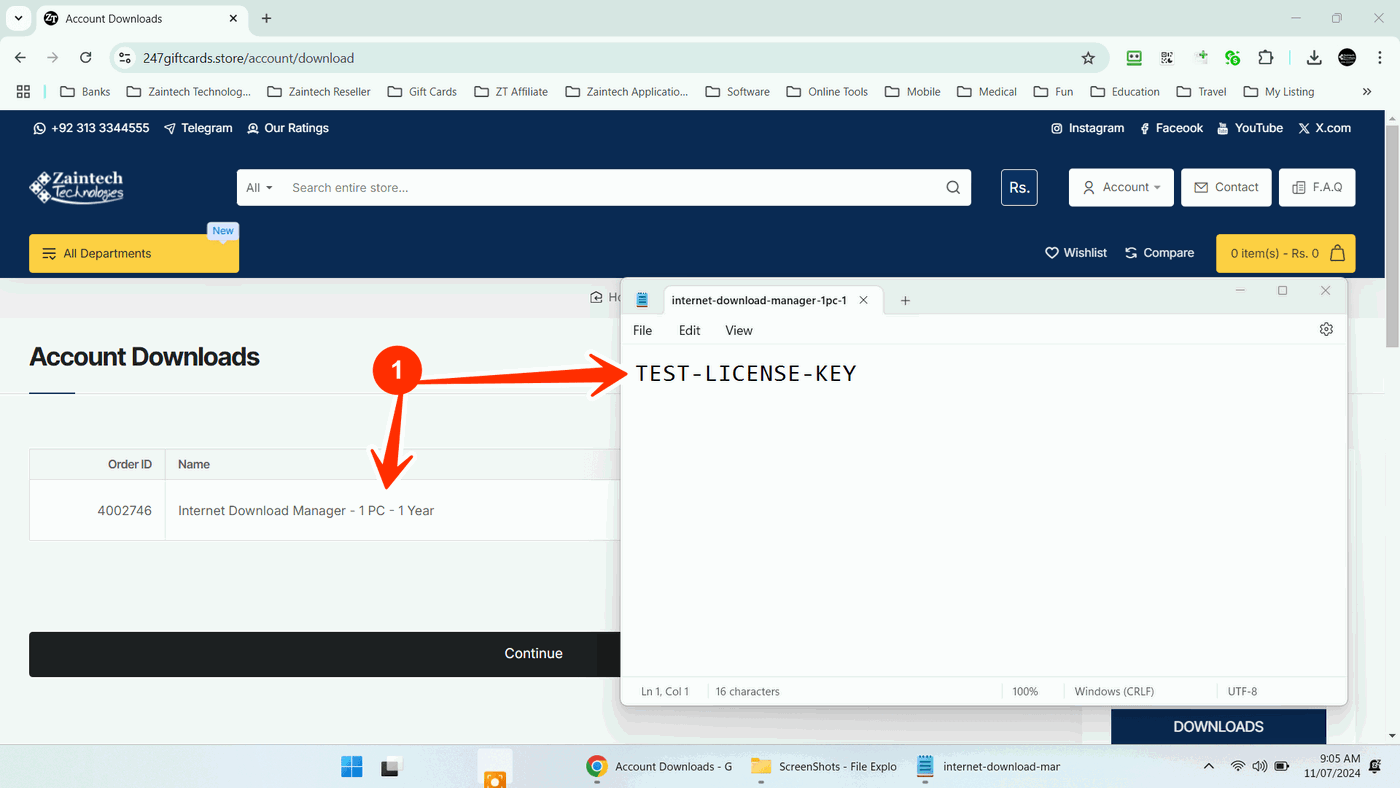The height and width of the screenshot is (788, 1400).
Task: Open the volume control in the system tray
Action: click(x=1259, y=767)
